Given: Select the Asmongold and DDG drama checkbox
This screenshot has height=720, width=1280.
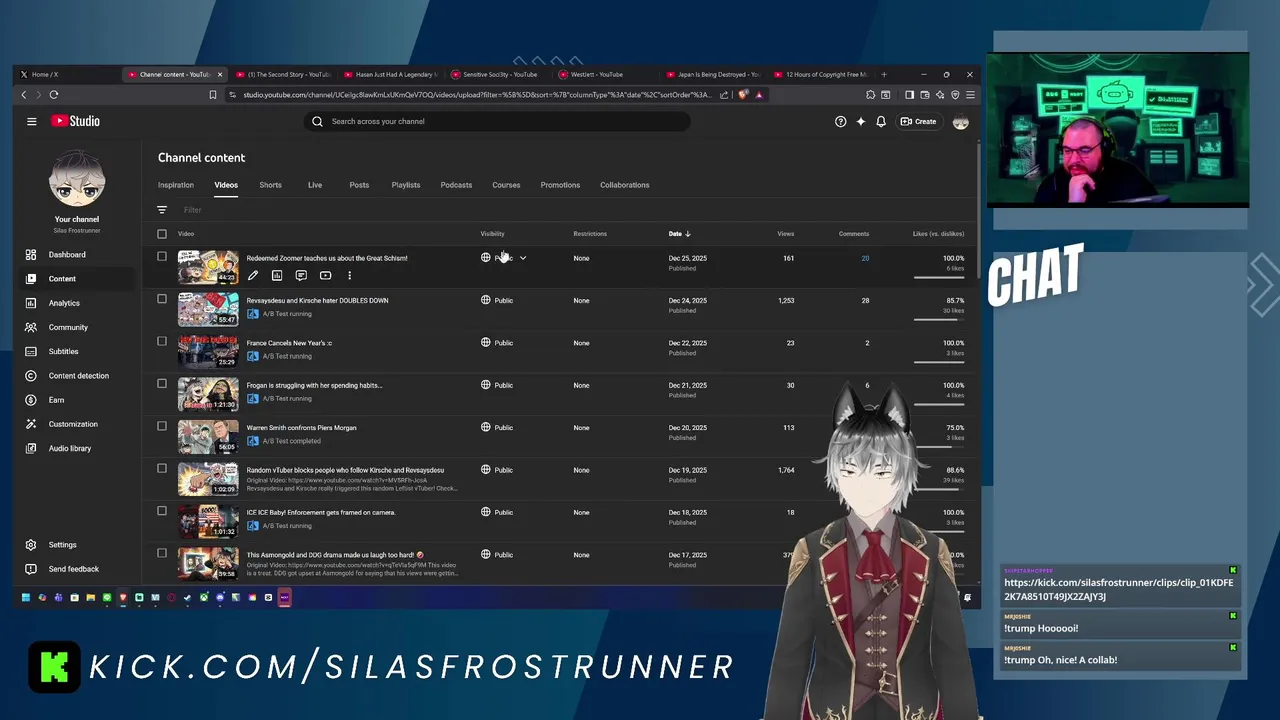Looking at the screenshot, I should 162,553.
